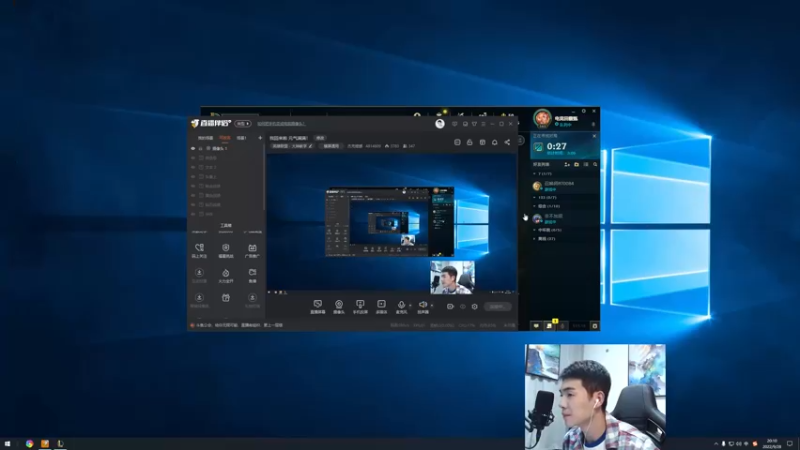Toggle eye of seventh source row
800x450 pixels.
click(x=193, y=205)
